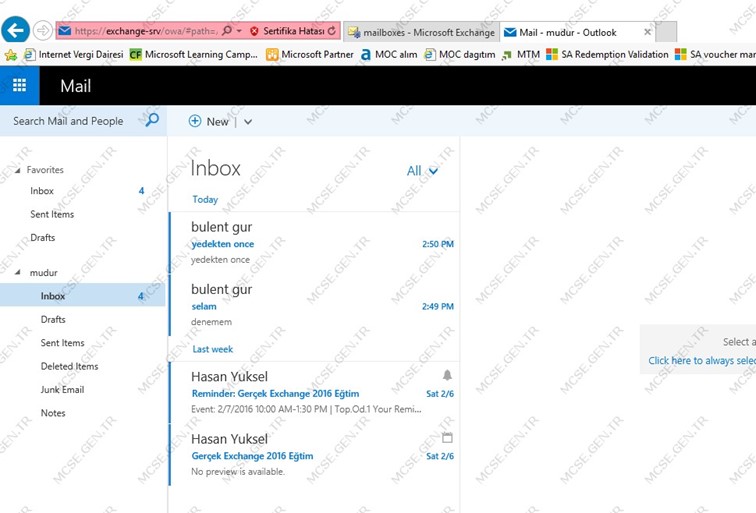
Task: Close the Mail - mudur - Outlook tab
Action: tap(648, 32)
